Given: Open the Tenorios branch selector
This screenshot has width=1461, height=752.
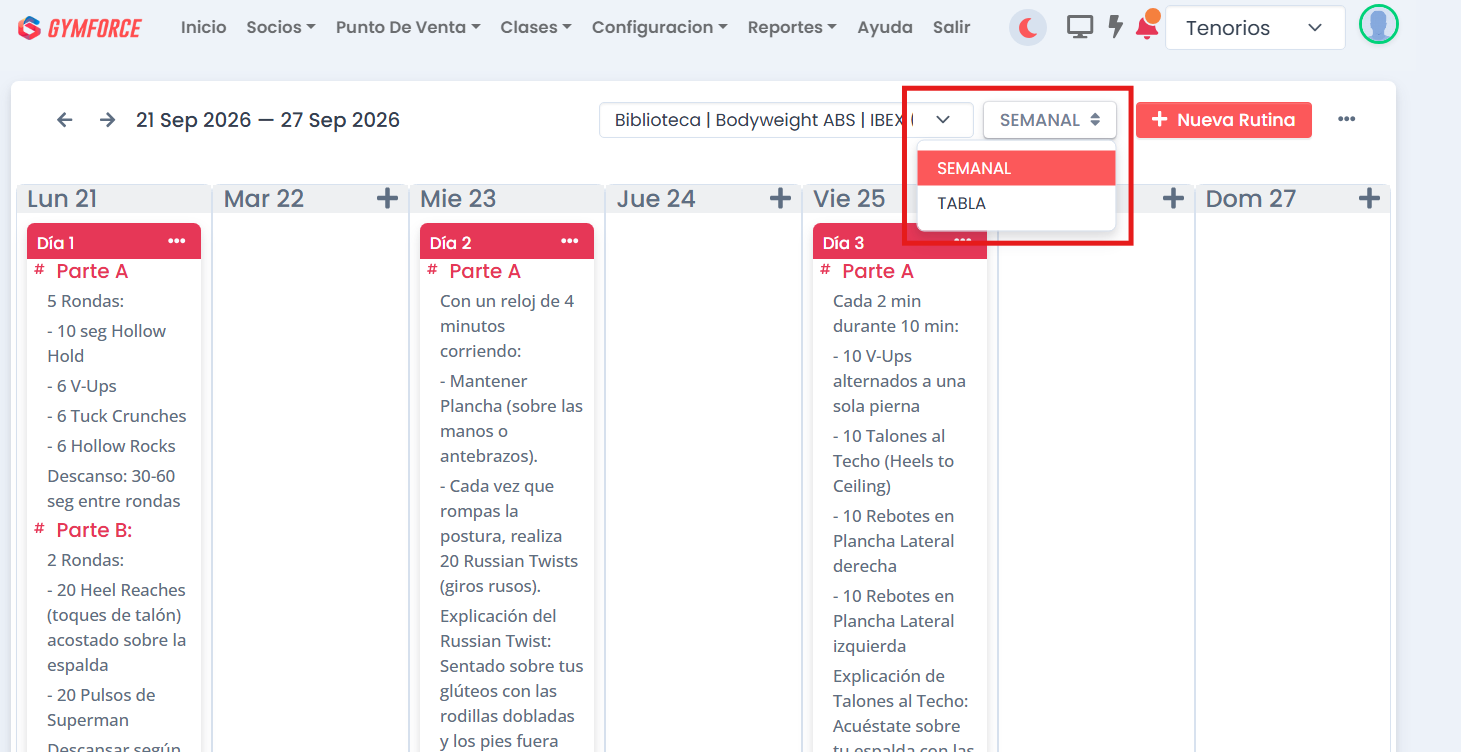Looking at the screenshot, I should 1254,28.
